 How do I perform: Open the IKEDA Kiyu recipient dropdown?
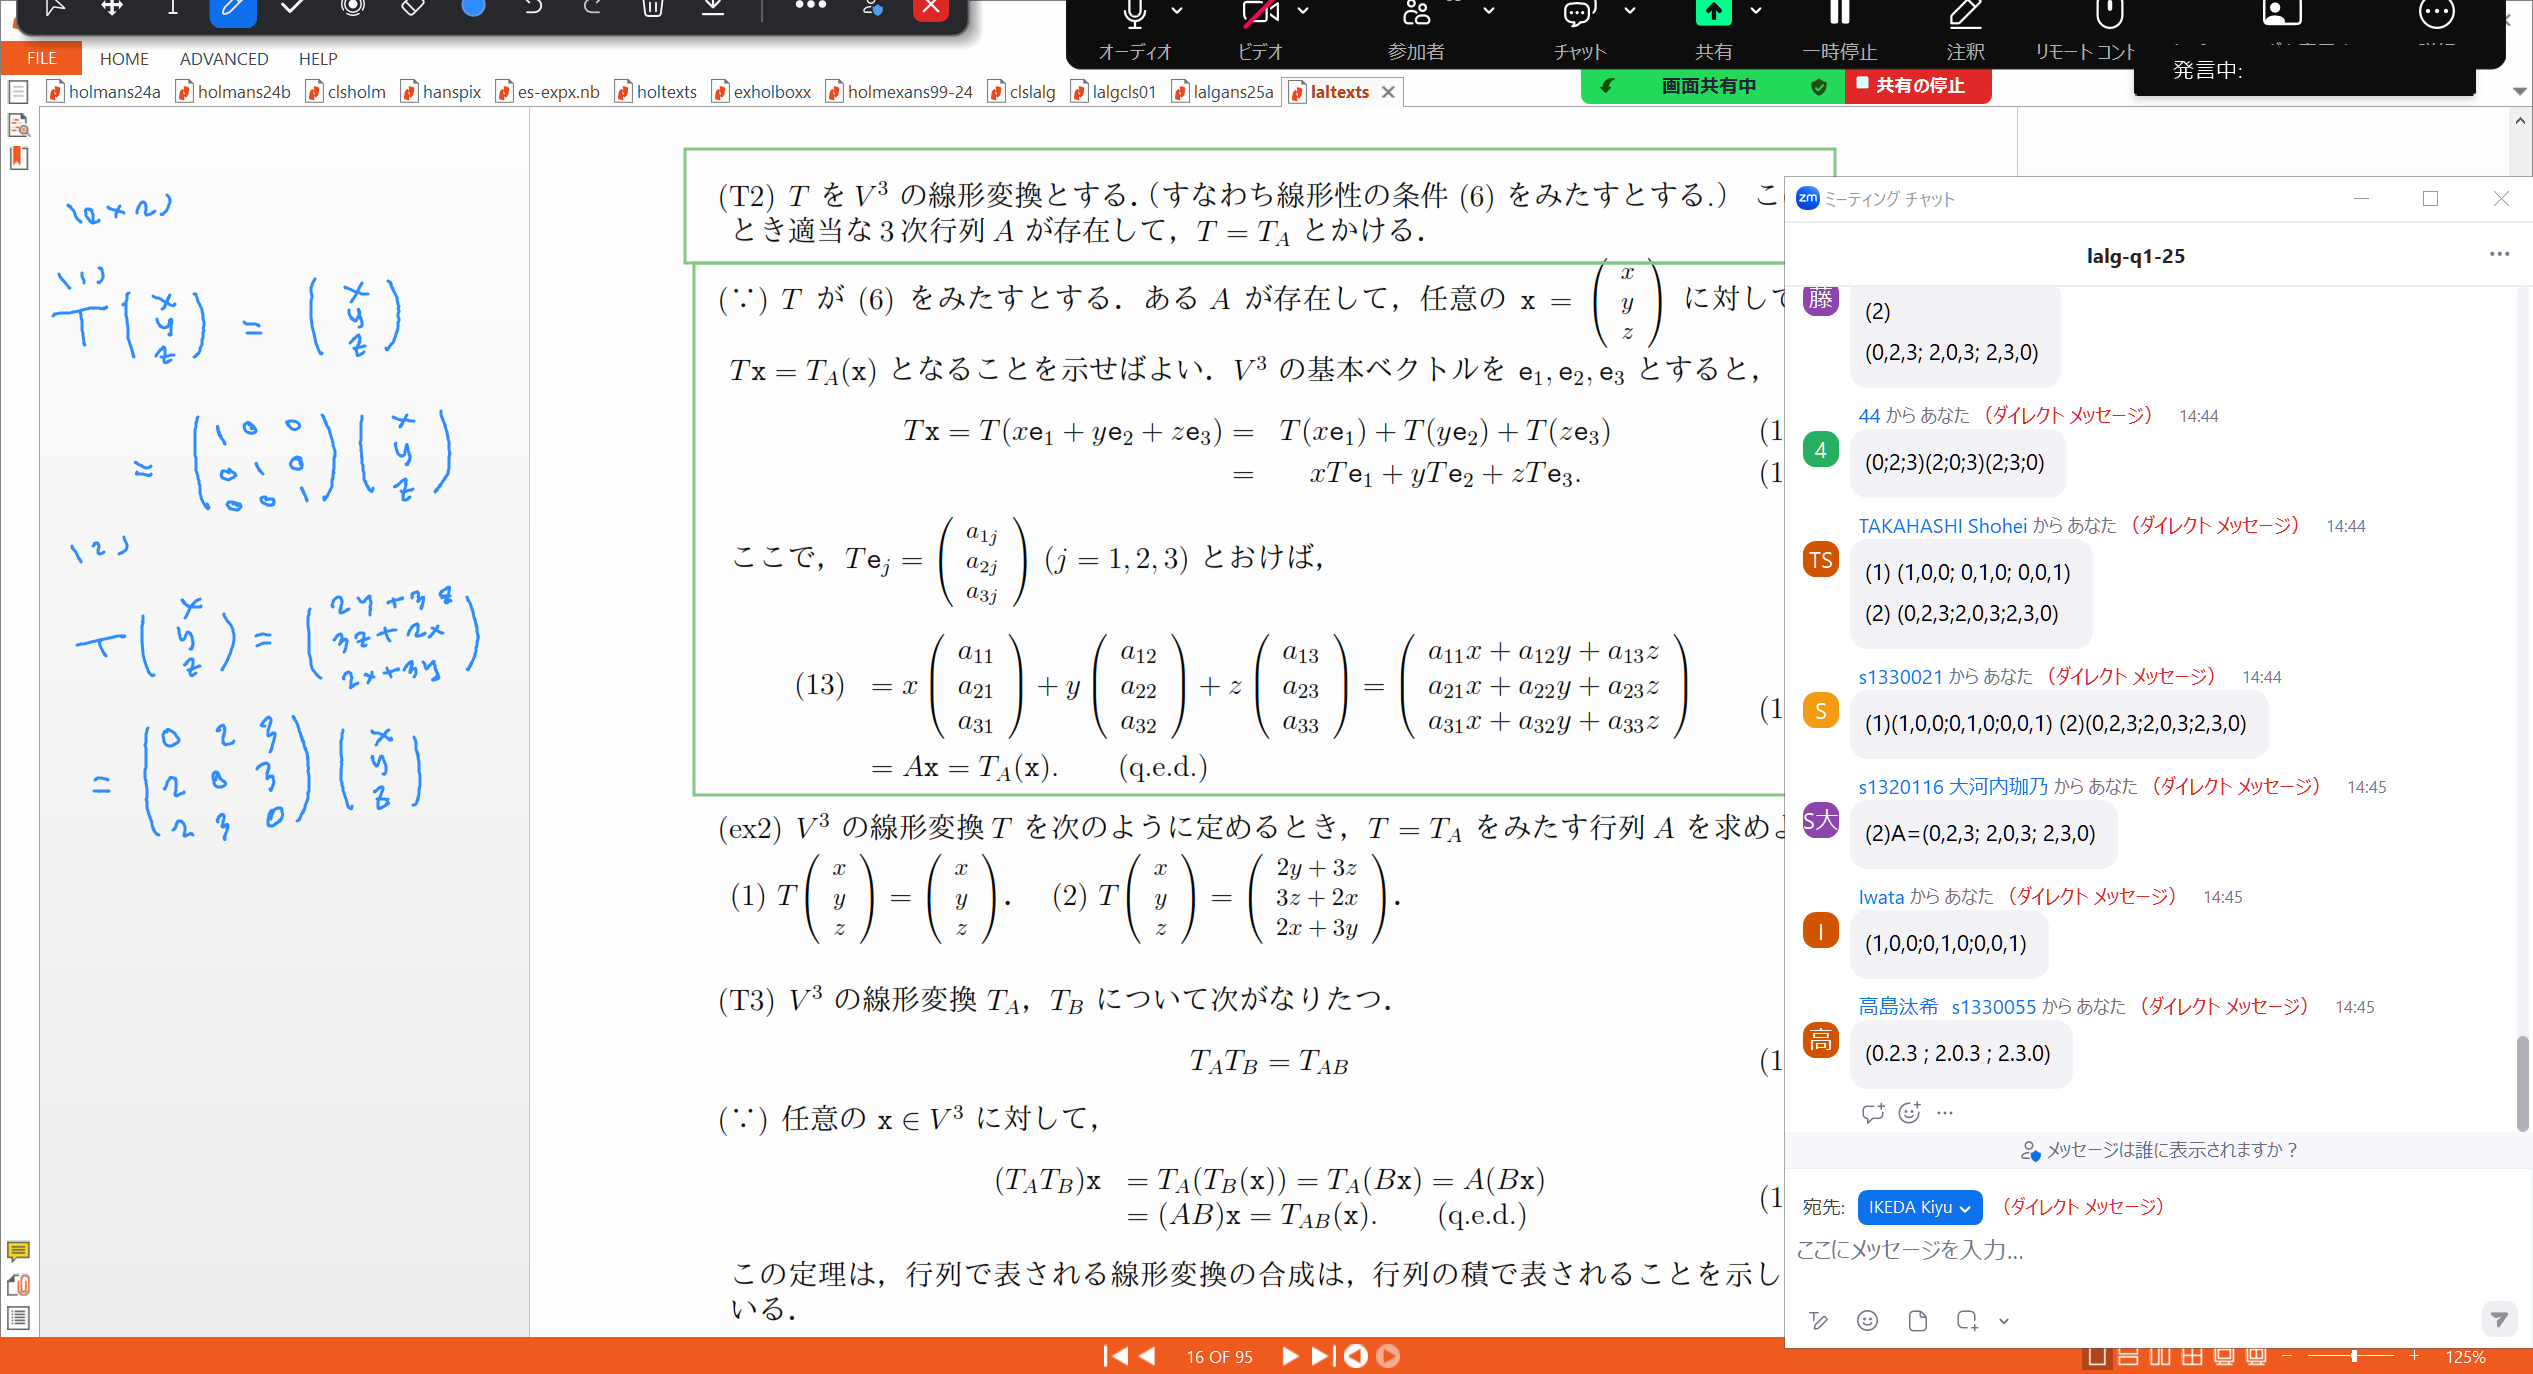tap(1919, 1207)
